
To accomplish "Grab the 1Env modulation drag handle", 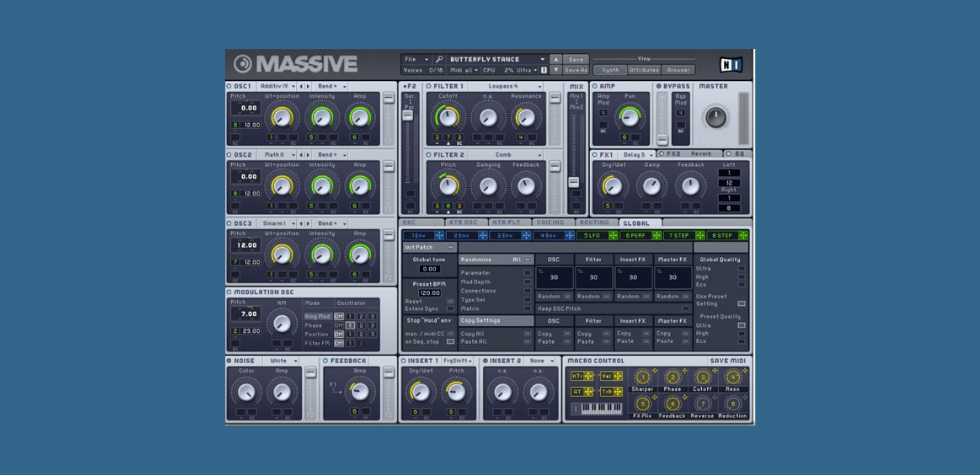I will tap(439, 236).
